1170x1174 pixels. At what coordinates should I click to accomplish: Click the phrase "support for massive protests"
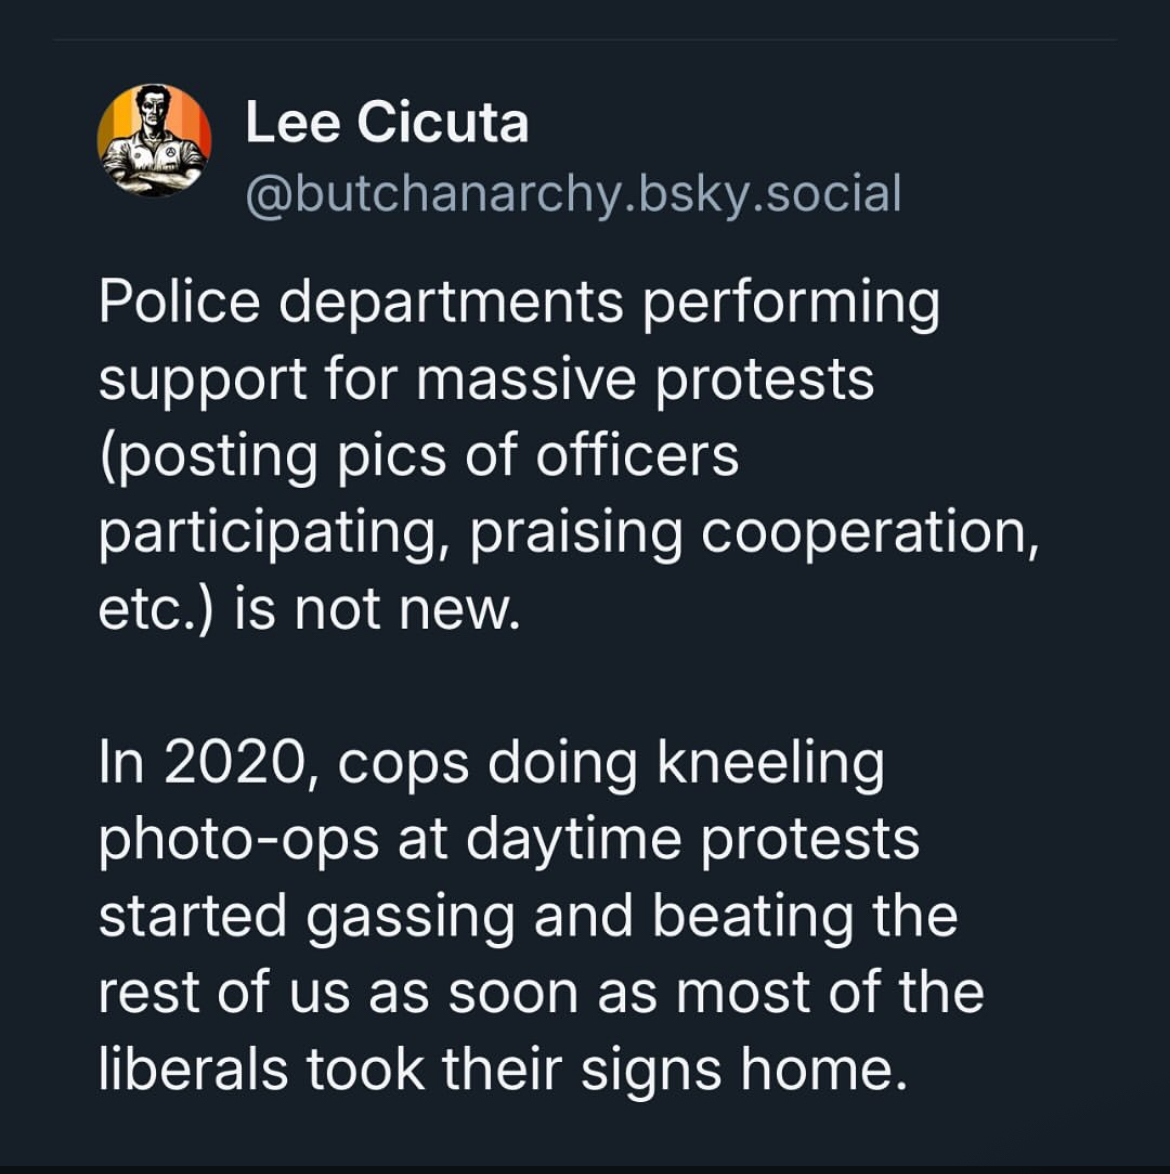pos(486,379)
